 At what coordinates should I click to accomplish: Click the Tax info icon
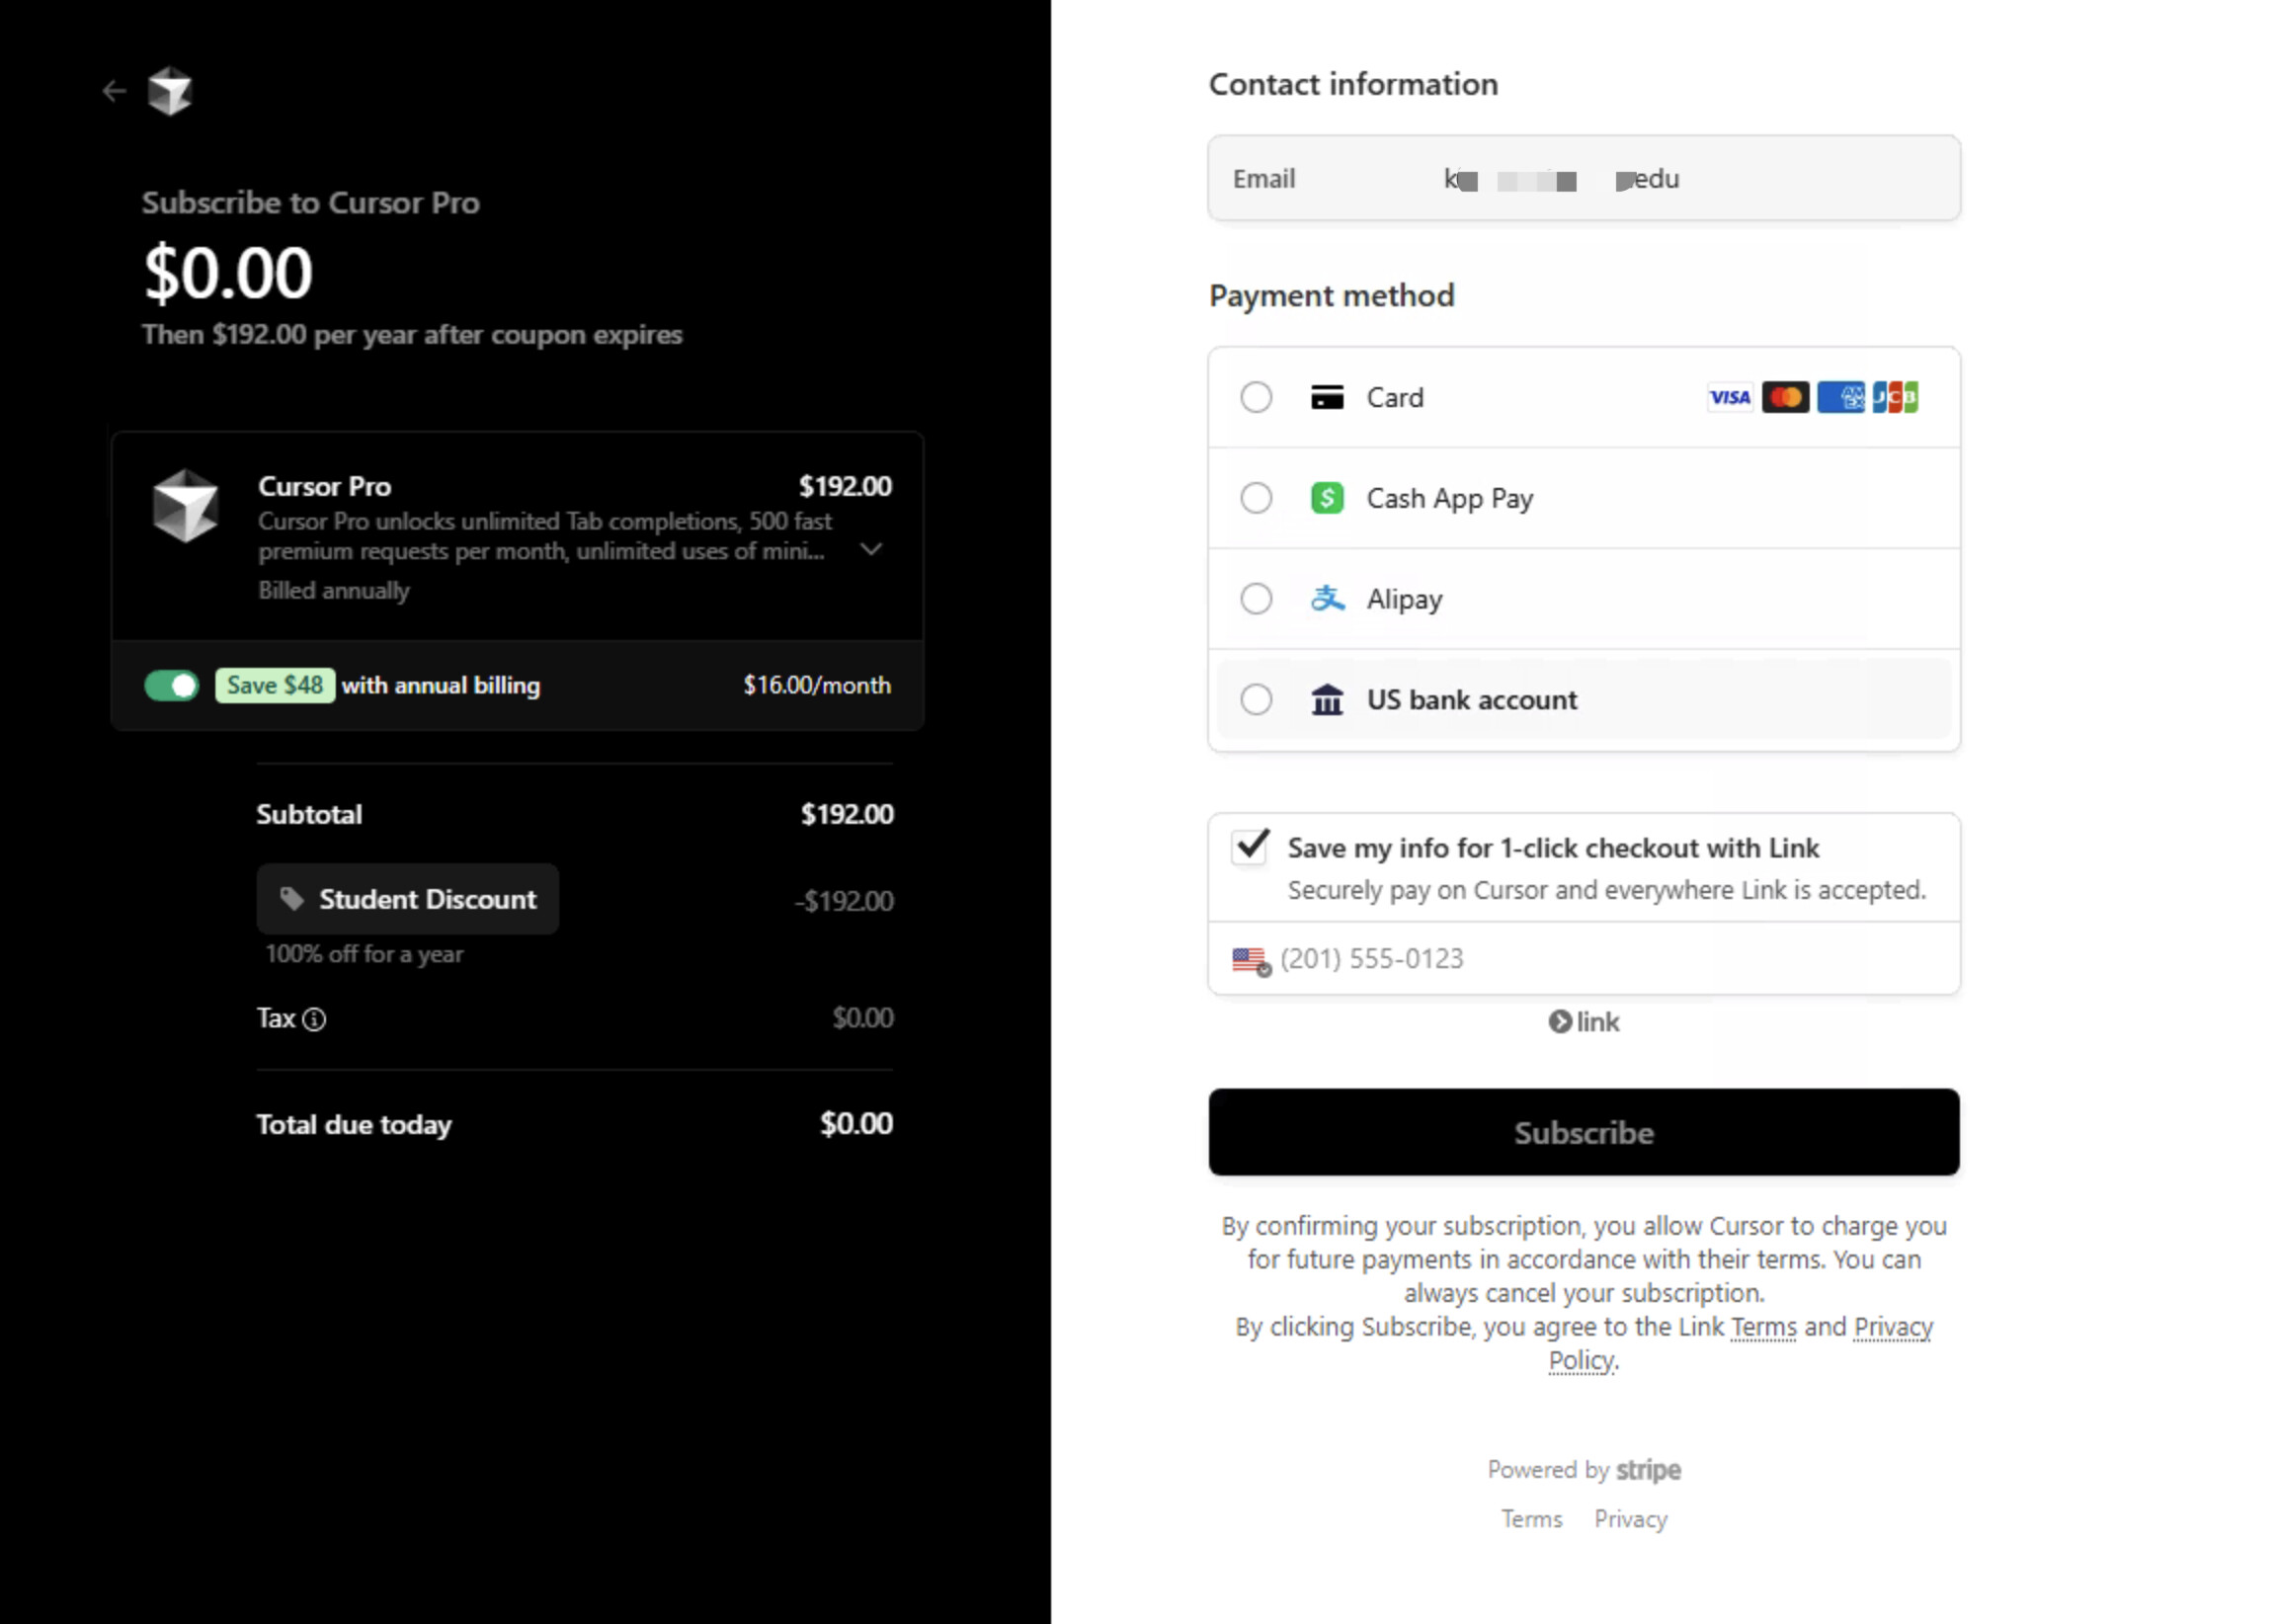[314, 1019]
